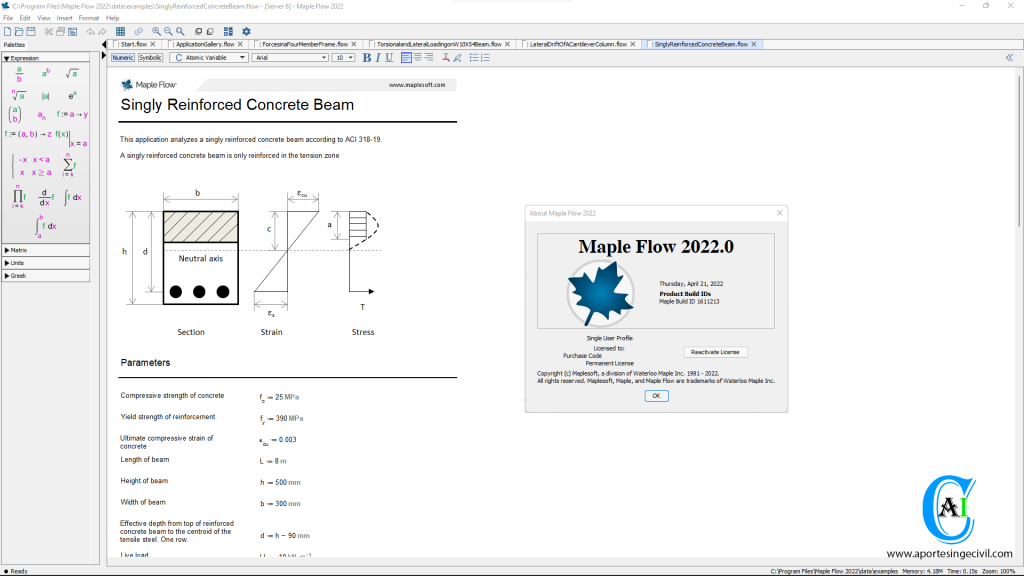Switch evaluation mode to Symbolic
The width and height of the screenshot is (1024, 576).
(x=151, y=58)
